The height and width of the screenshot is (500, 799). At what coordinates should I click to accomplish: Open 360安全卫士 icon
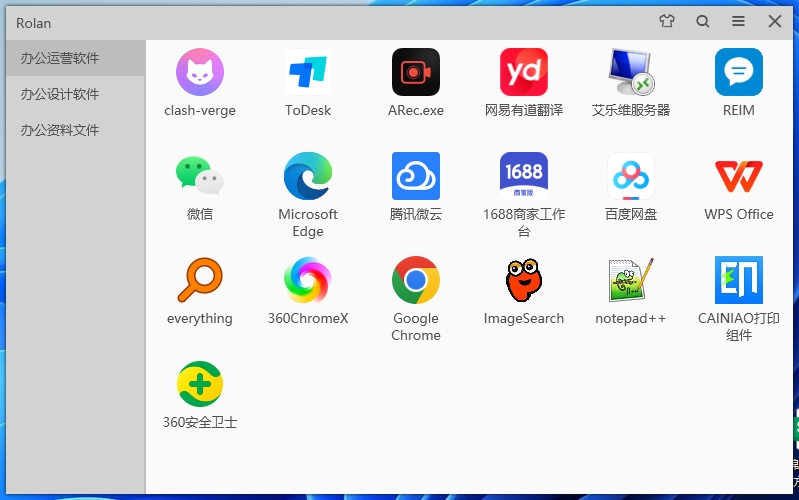coord(200,384)
